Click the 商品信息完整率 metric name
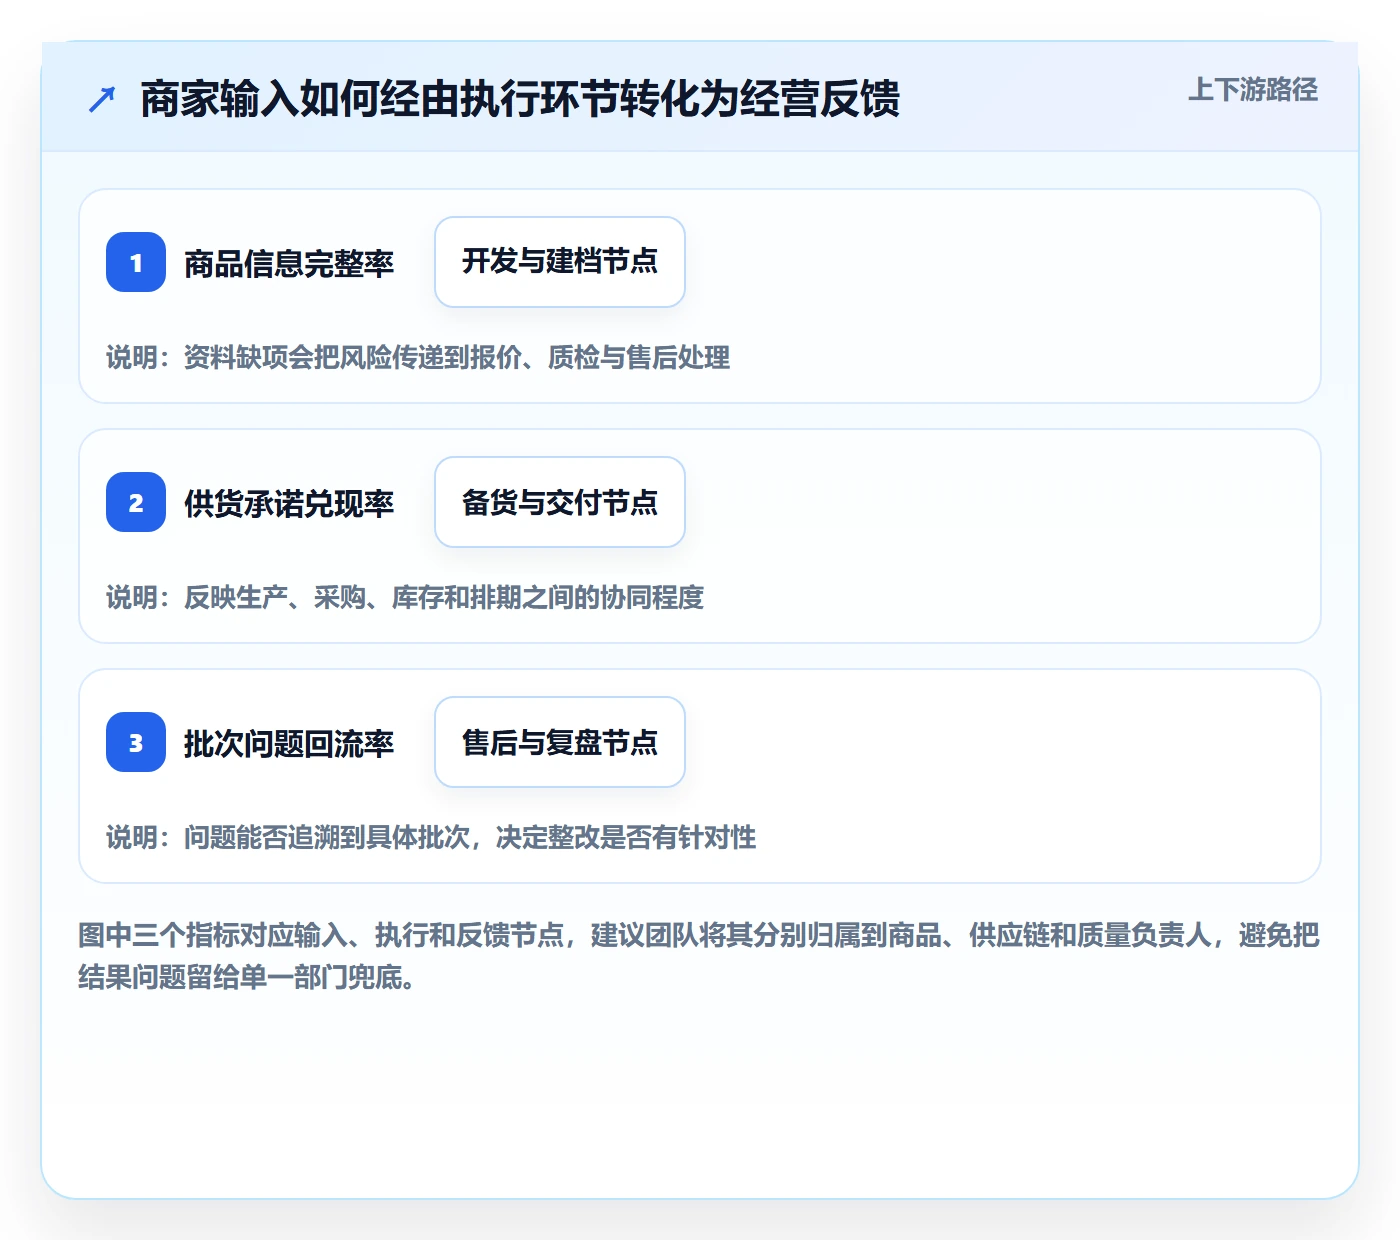 [x=289, y=263]
